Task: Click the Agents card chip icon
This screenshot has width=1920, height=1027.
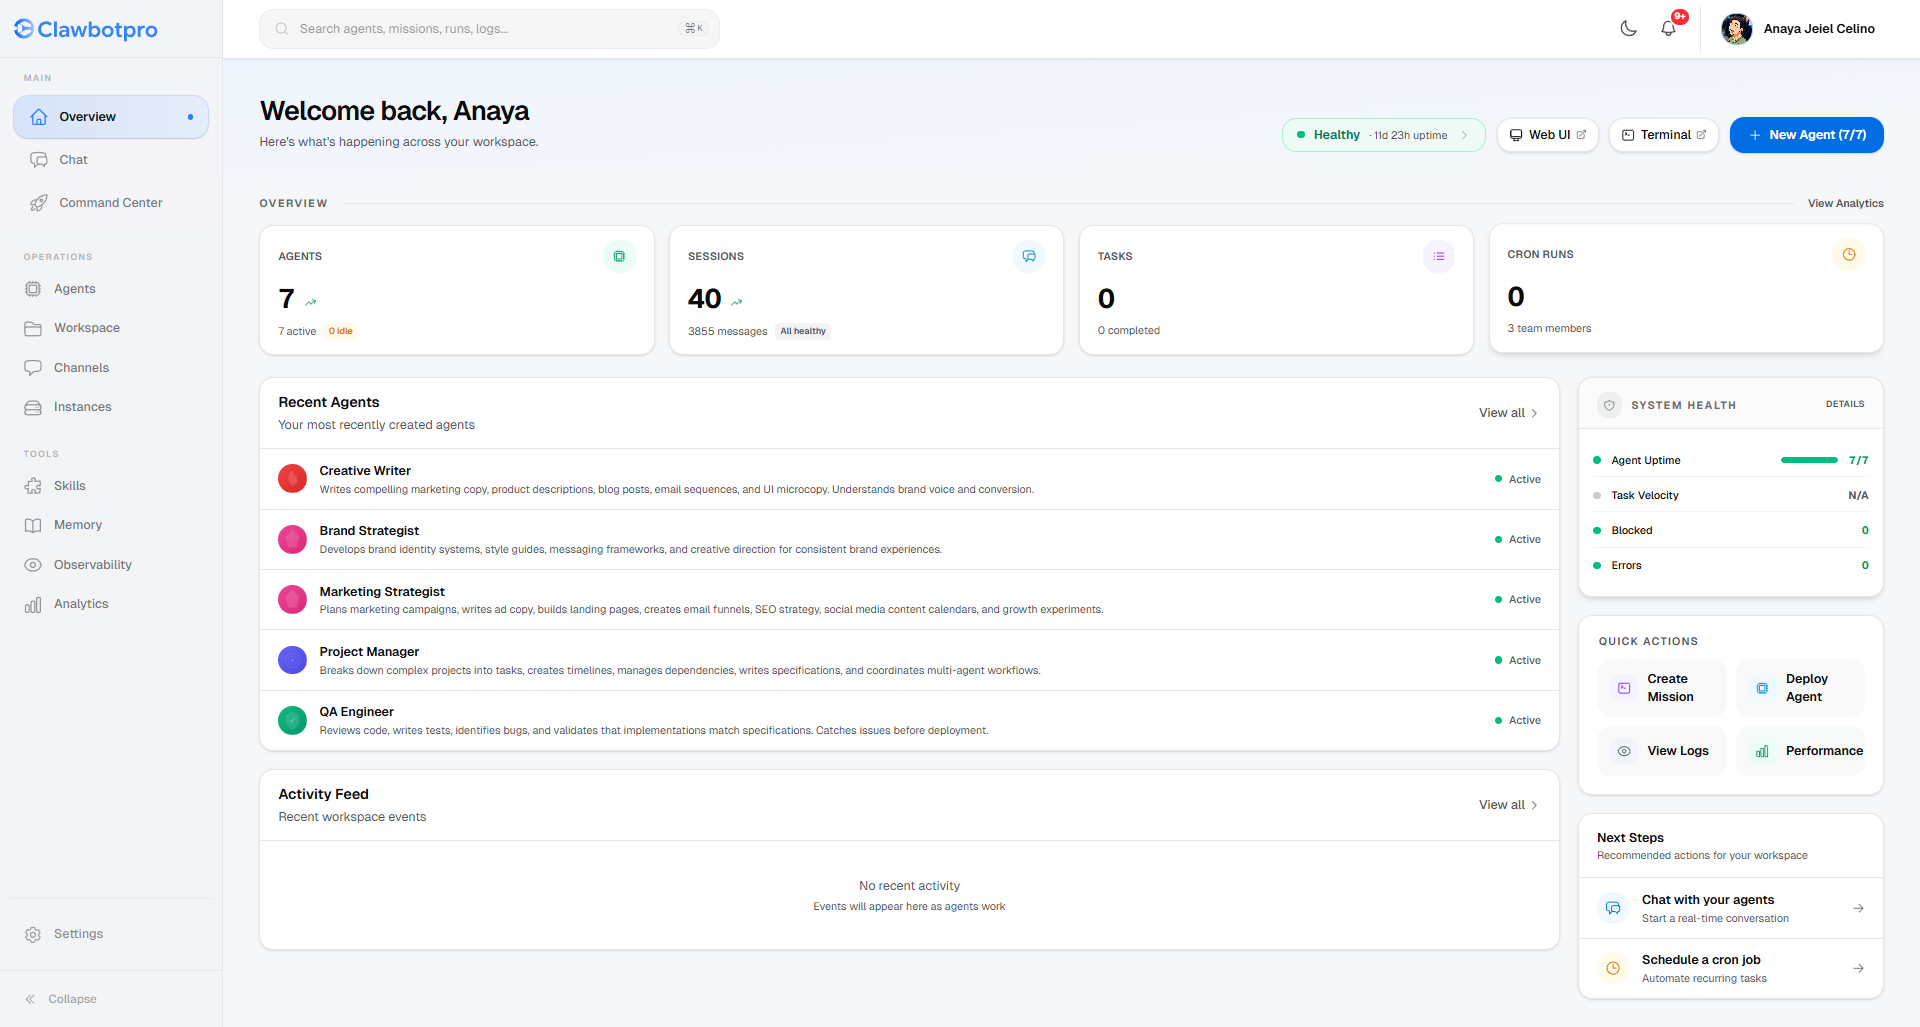Action: point(619,257)
